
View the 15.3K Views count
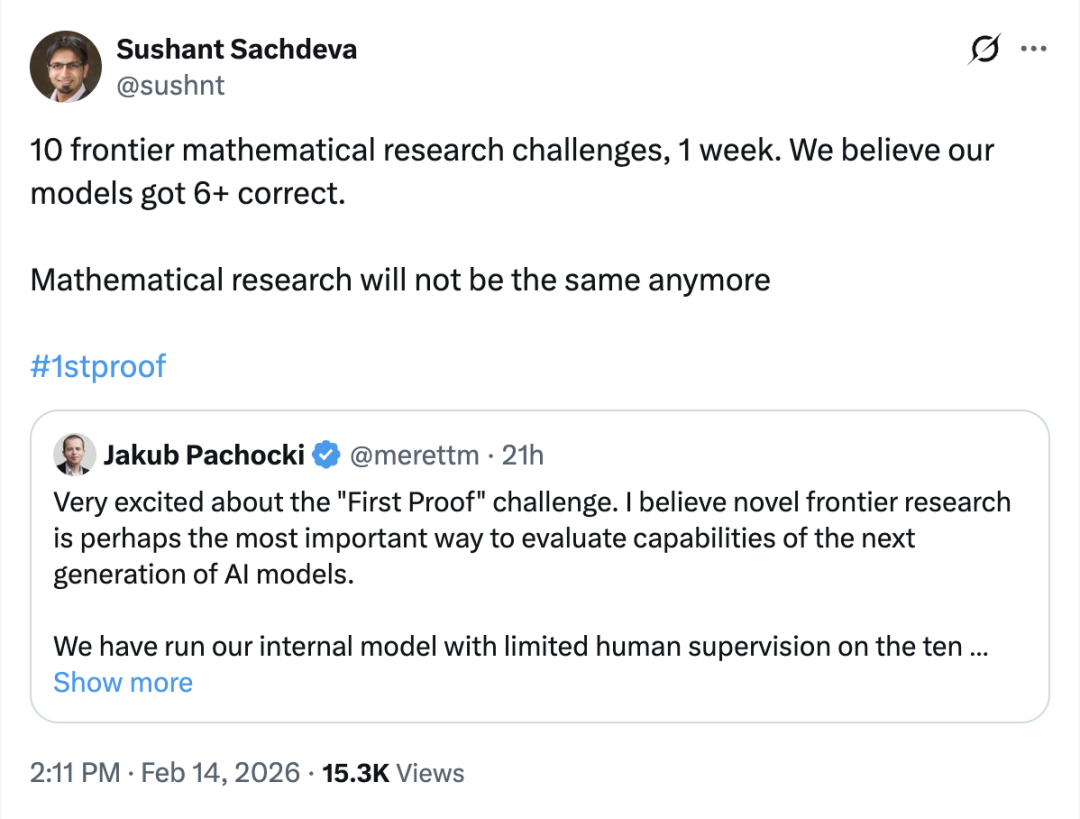[393, 772]
